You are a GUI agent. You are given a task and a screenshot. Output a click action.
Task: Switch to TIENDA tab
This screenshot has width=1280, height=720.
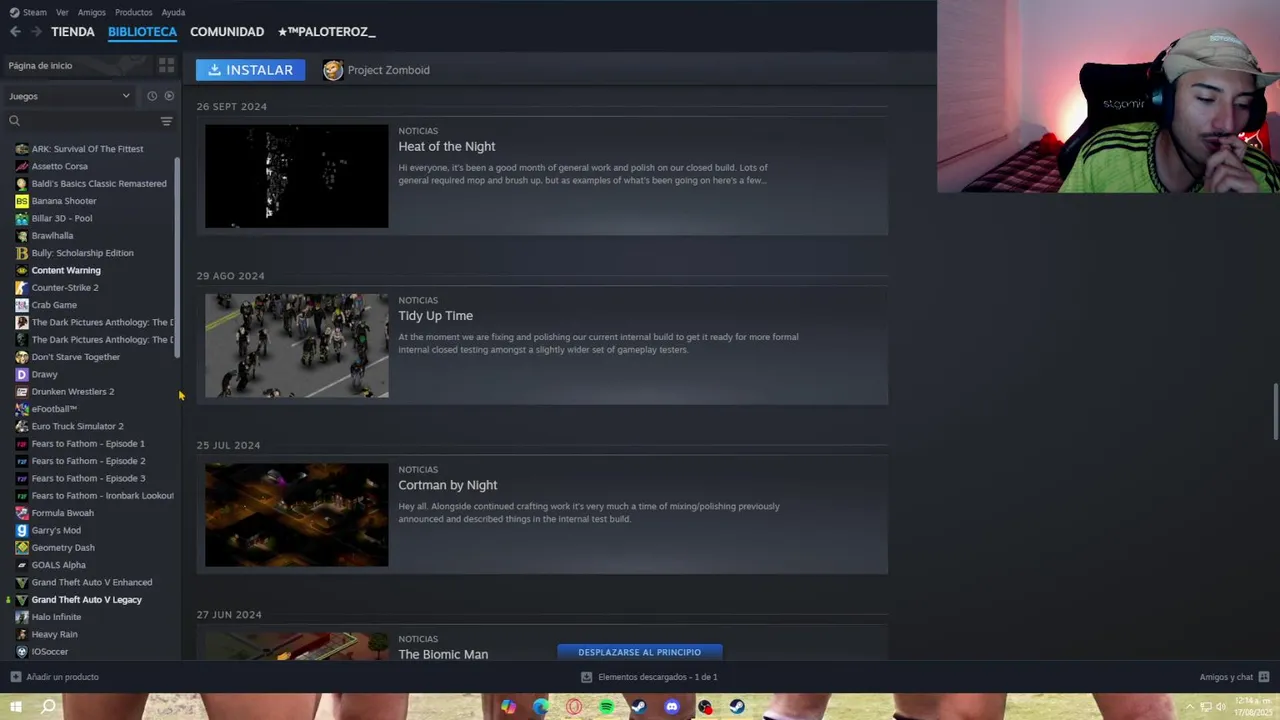pyautogui.click(x=73, y=32)
